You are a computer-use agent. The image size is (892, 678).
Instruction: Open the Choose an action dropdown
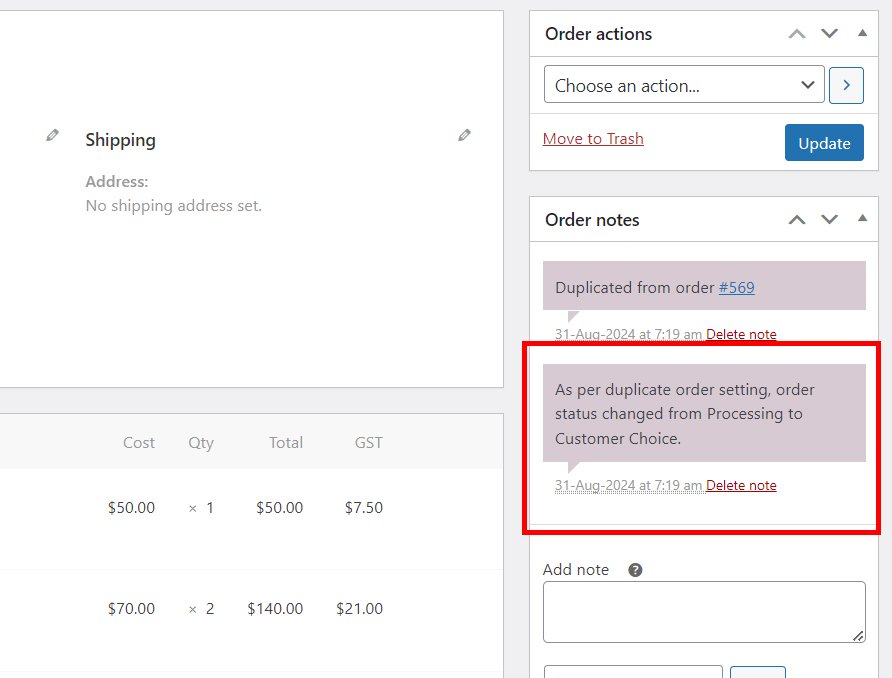tap(684, 85)
